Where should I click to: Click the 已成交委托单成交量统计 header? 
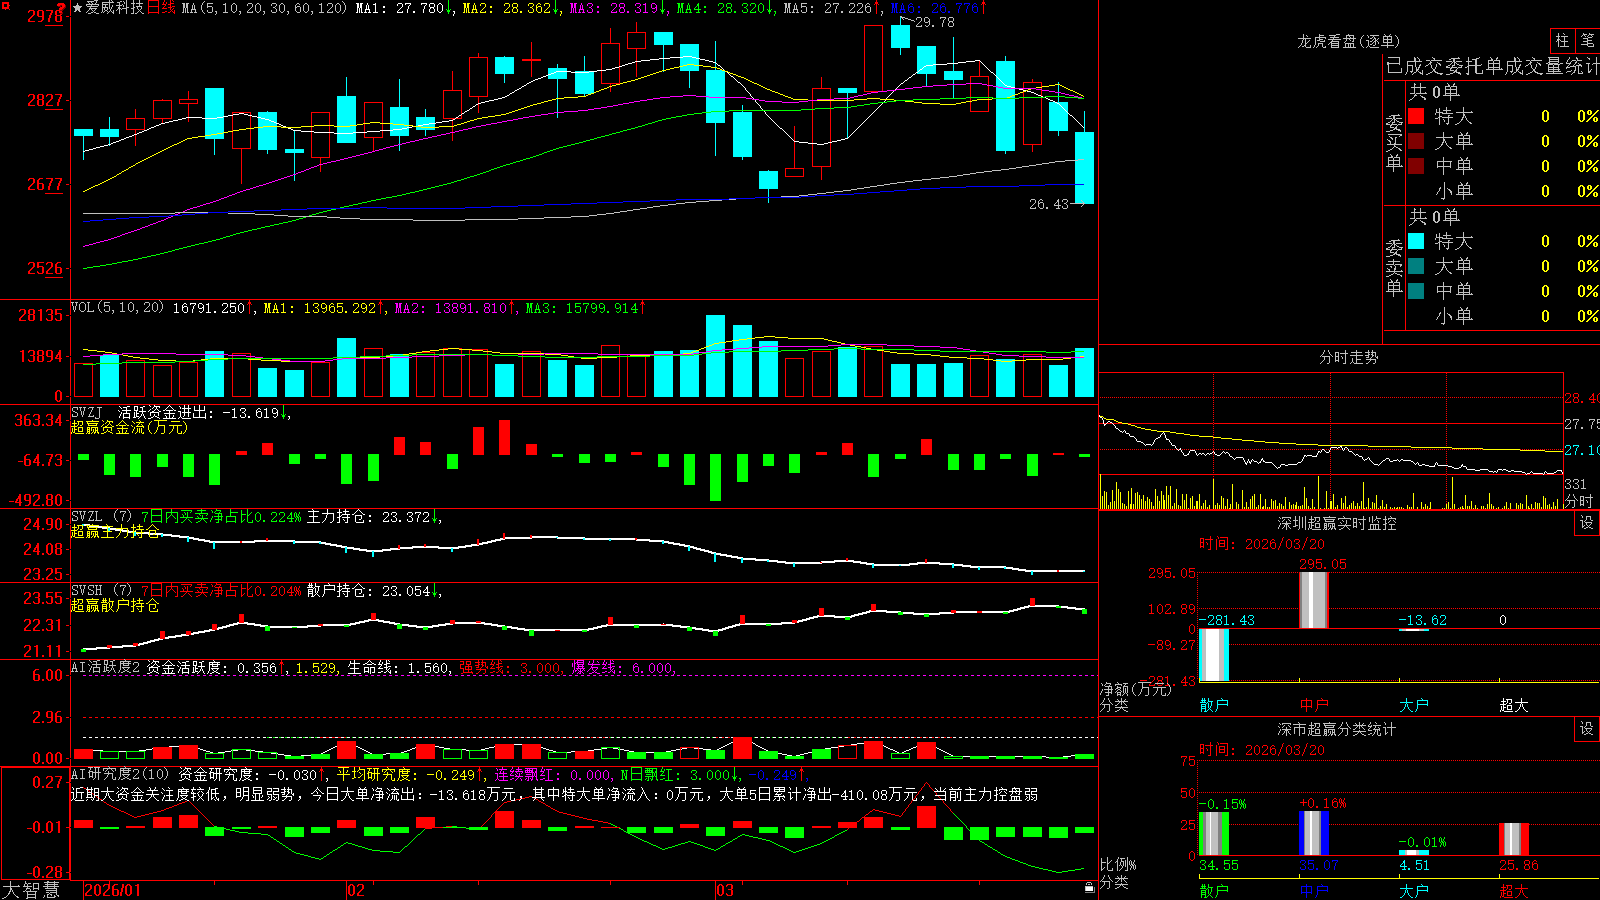click(1492, 66)
